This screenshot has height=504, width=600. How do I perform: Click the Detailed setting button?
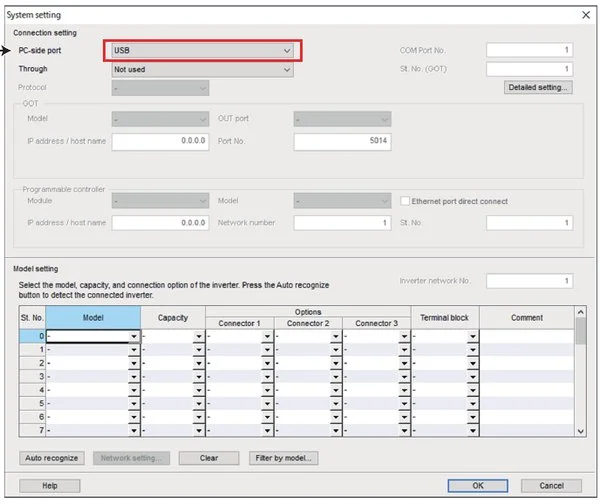click(538, 87)
